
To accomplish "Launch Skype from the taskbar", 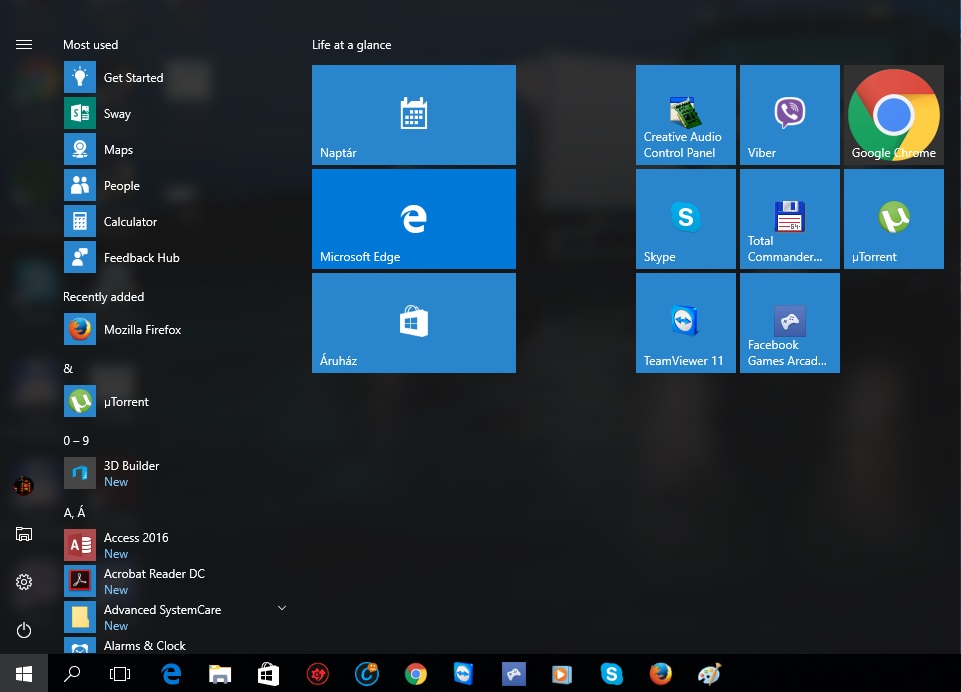I will point(612,674).
